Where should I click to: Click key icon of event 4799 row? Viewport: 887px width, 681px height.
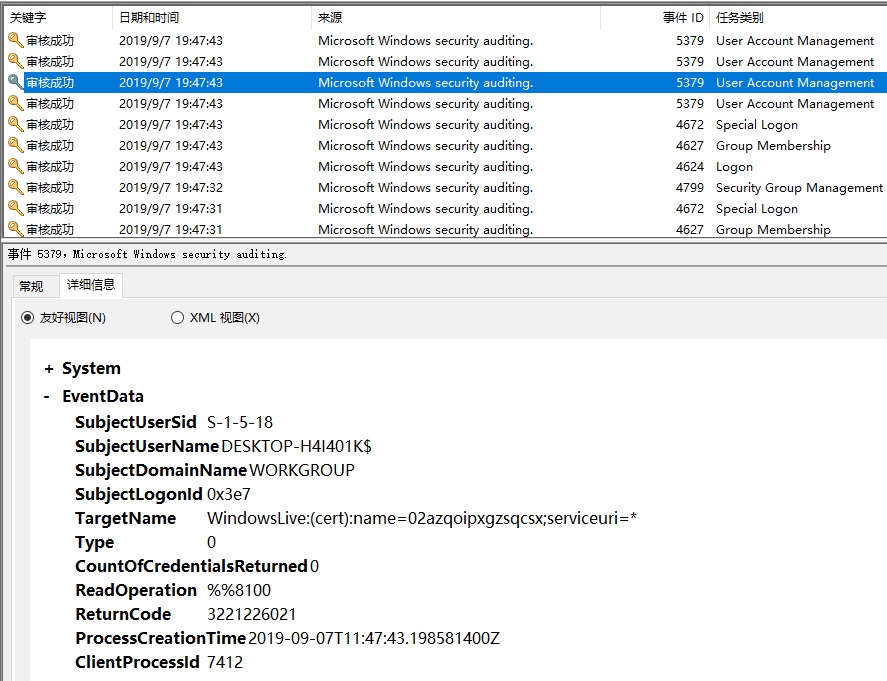[x=15, y=187]
